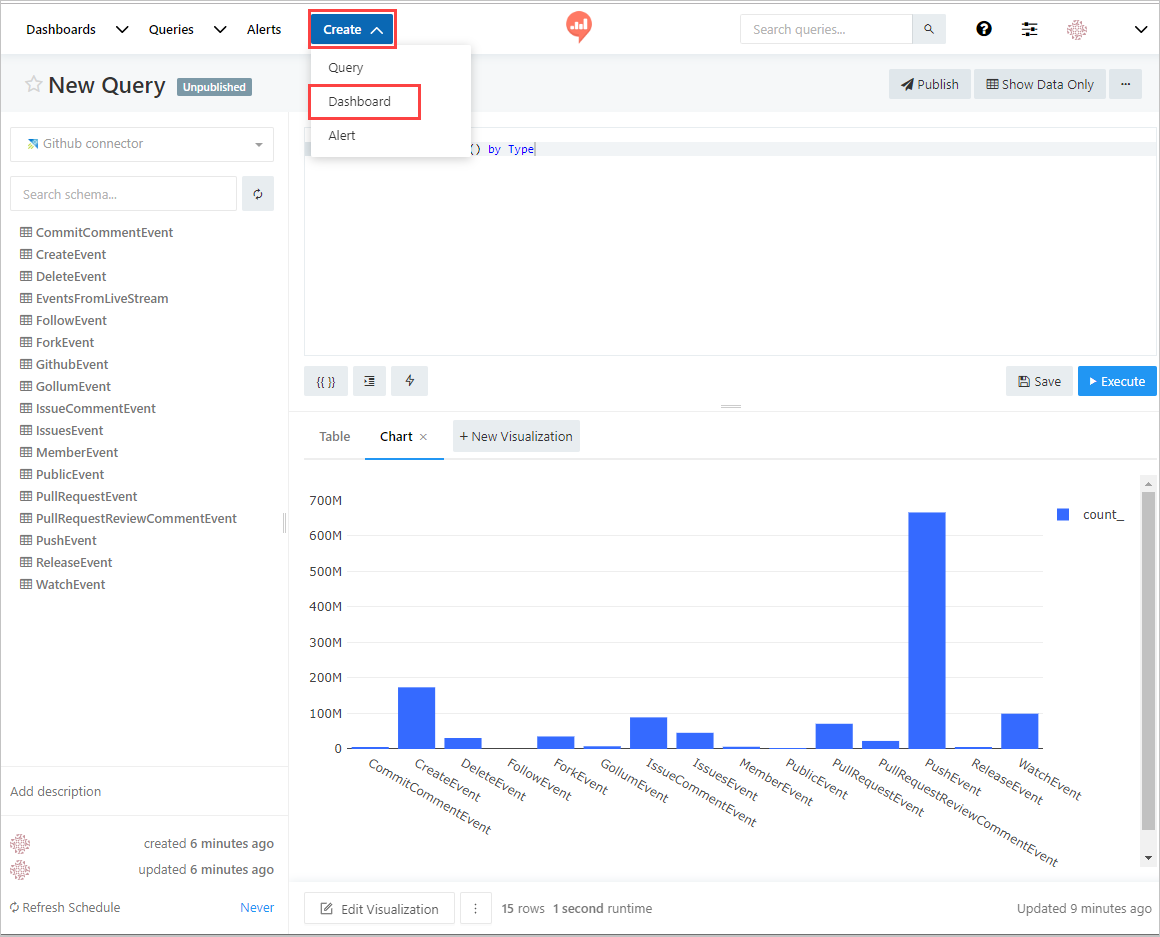The height and width of the screenshot is (937, 1160).
Task: Execute the query
Action: coord(1117,381)
